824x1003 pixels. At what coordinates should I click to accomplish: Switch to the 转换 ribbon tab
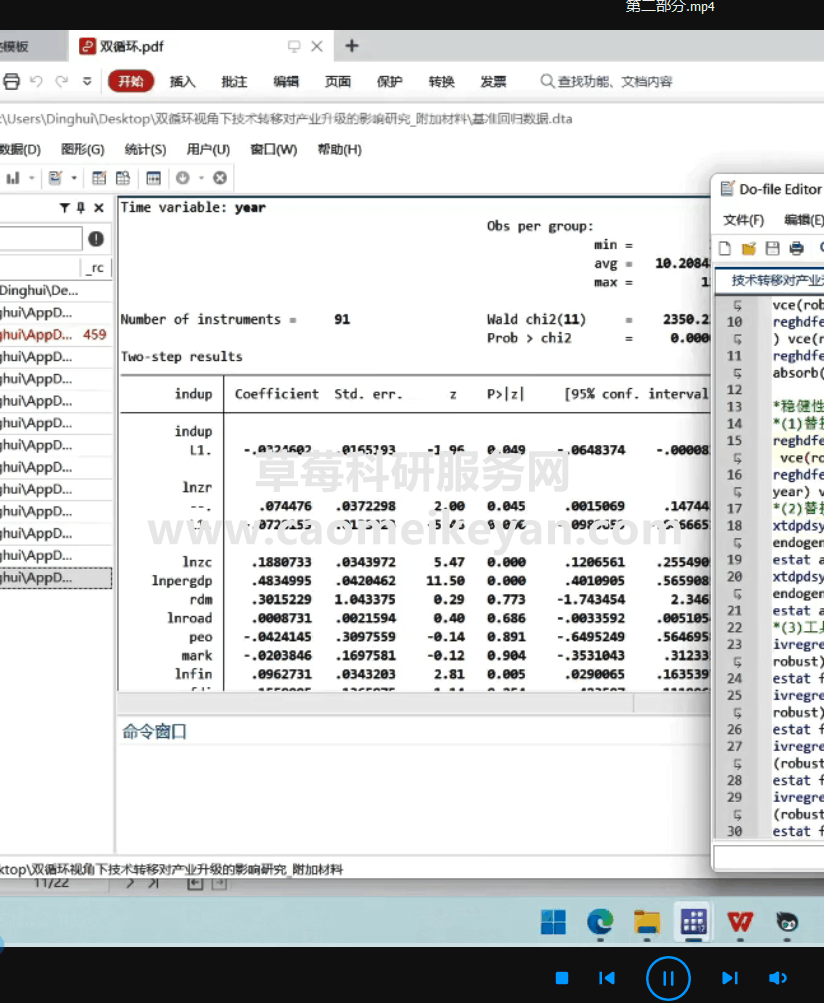[x=441, y=81]
